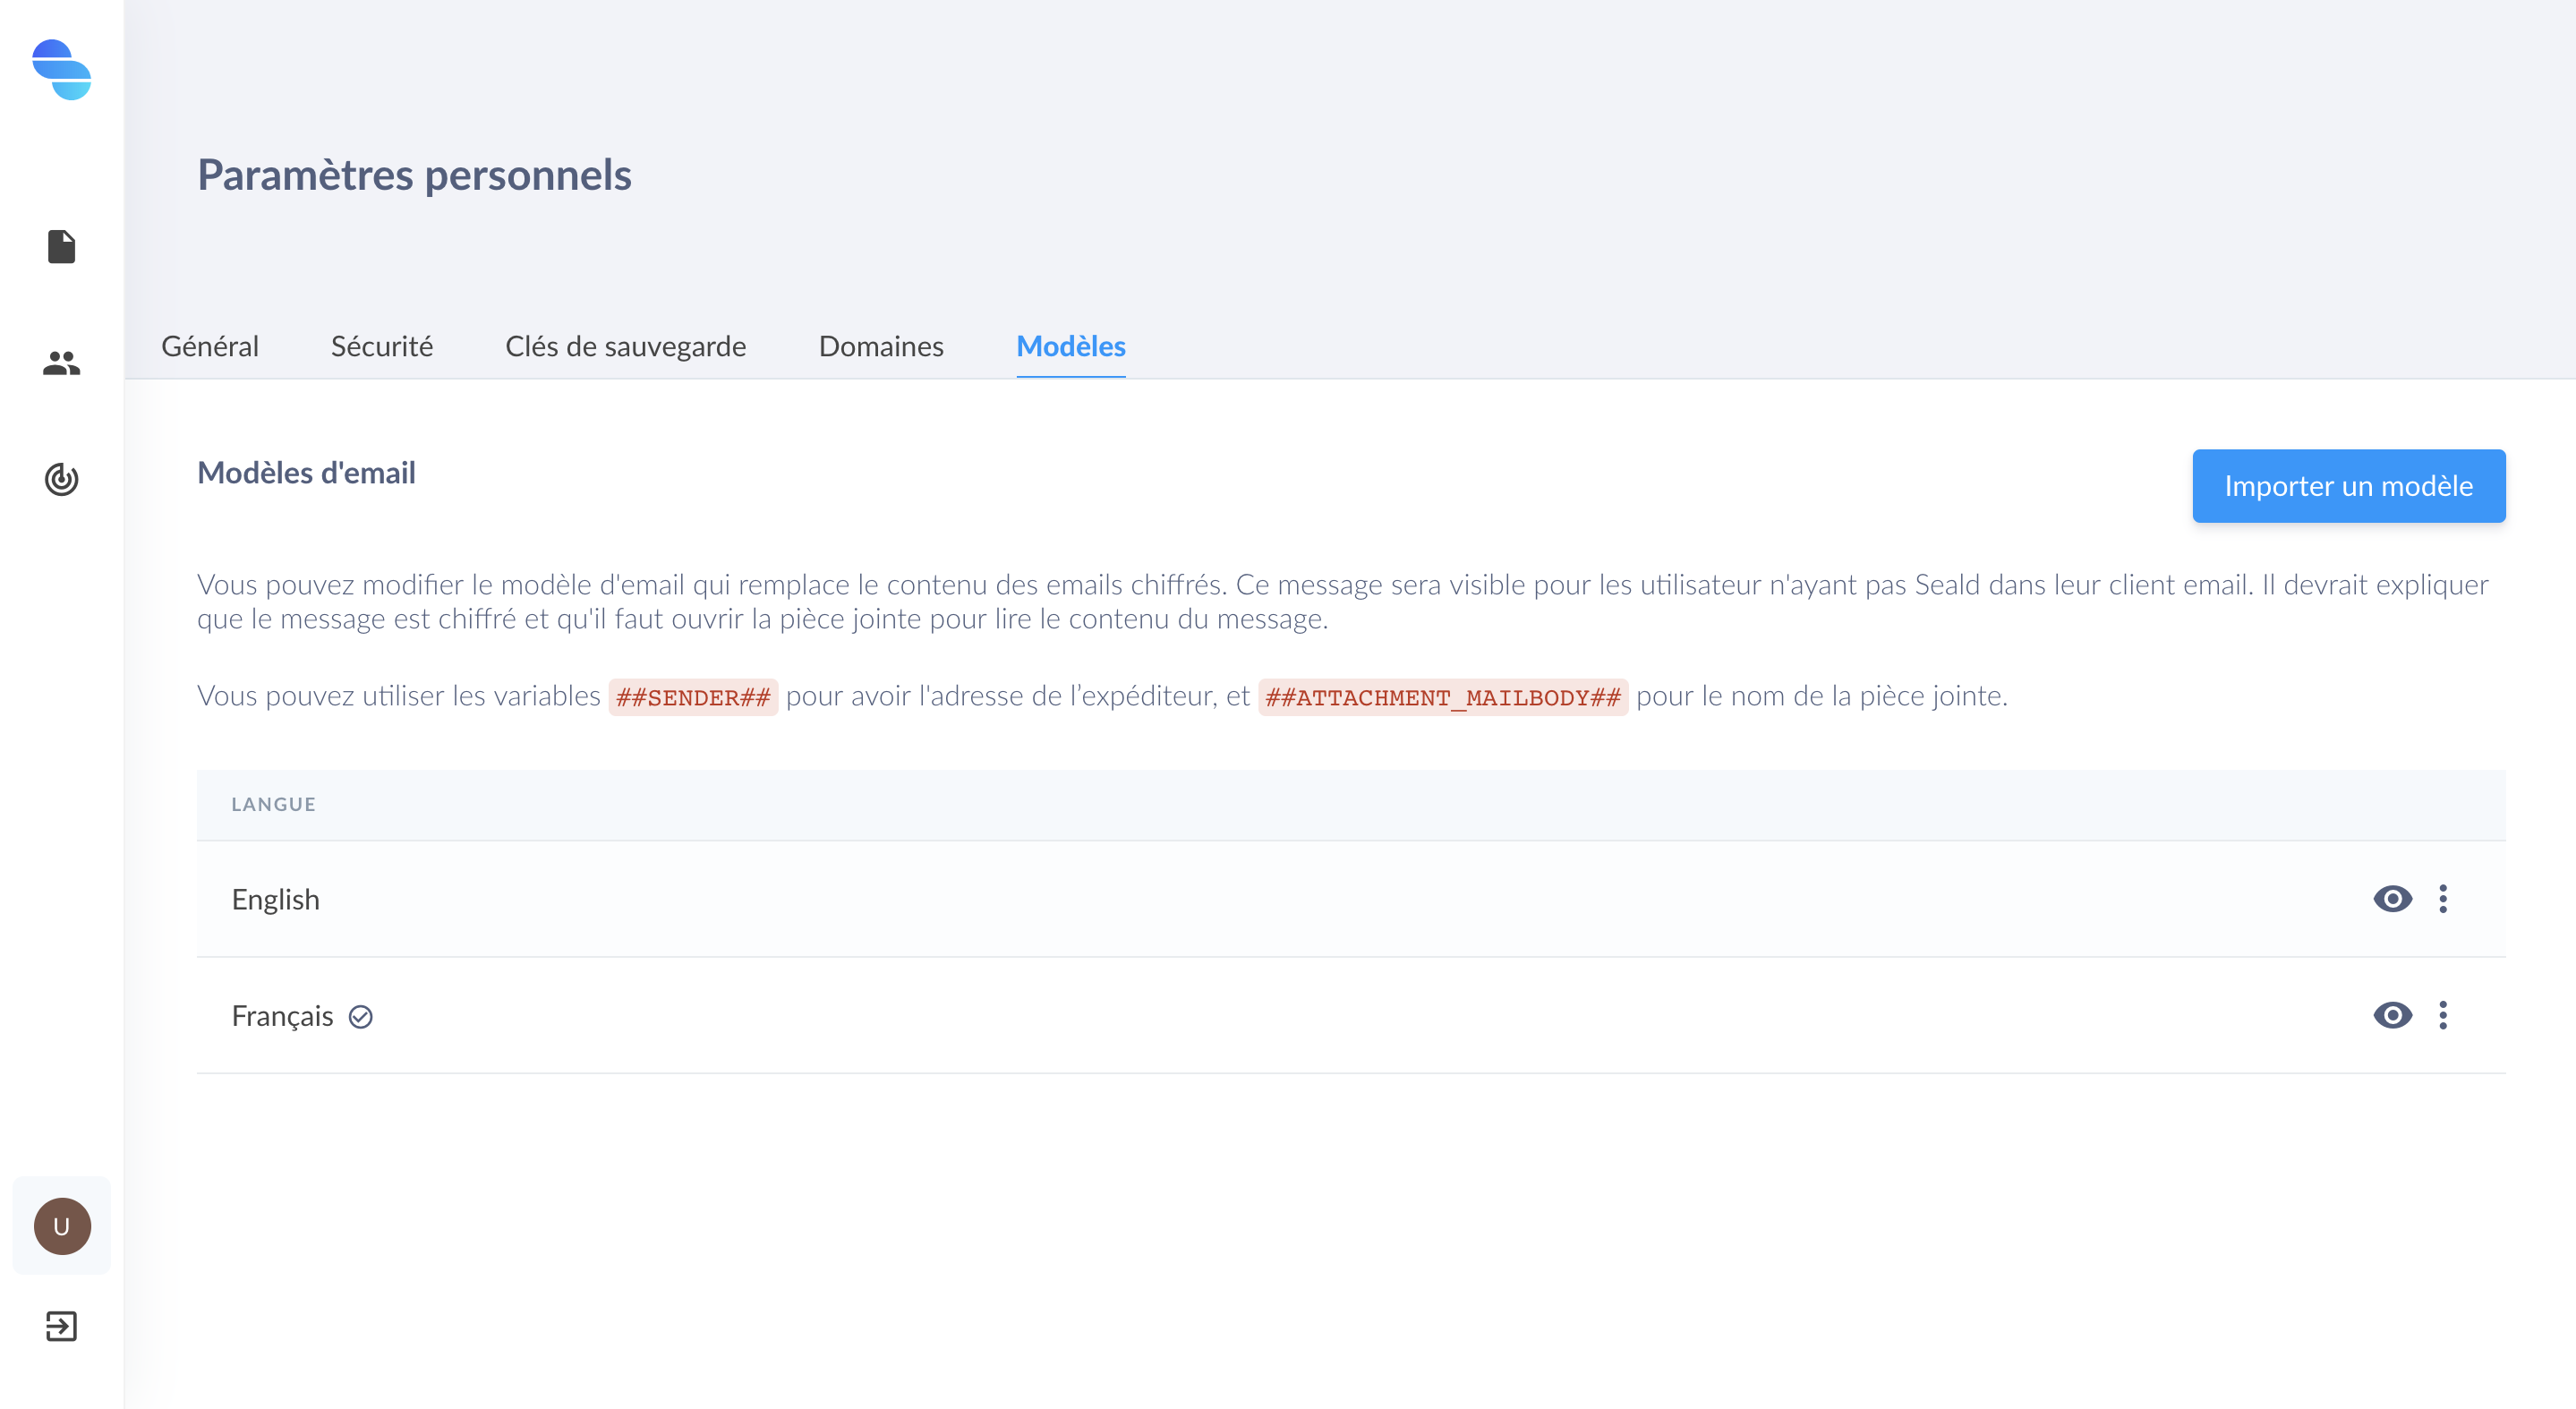Open more options for Français template
Image resolution: width=2576 pixels, height=1409 pixels.
(2443, 1015)
